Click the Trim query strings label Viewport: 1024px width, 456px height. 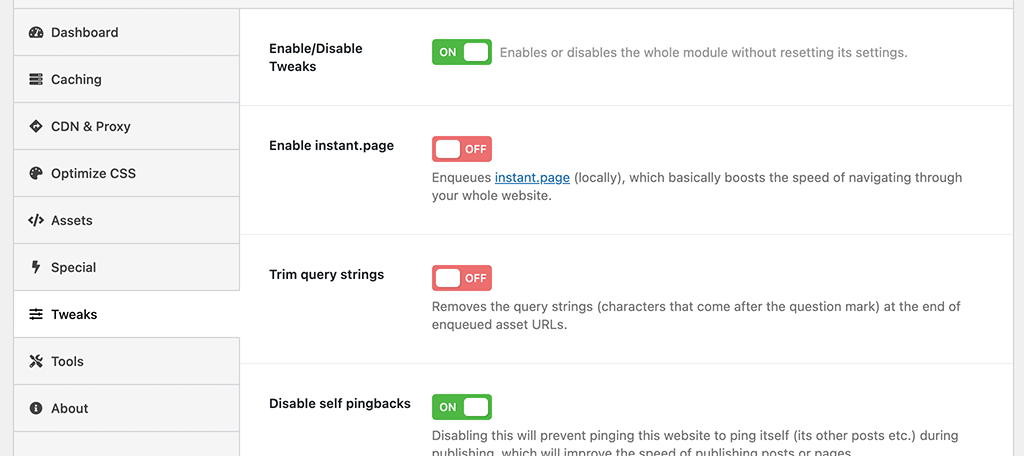pyautogui.click(x=327, y=274)
